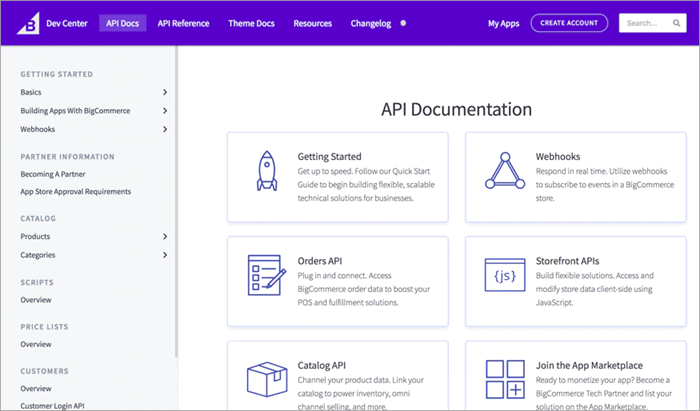Click the search magnifier icon
Screen dimensions: 700x411
click(x=676, y=23)
